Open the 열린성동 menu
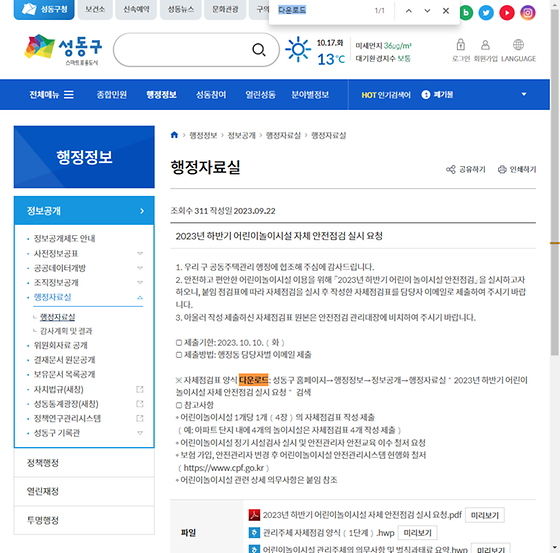 click(260, 95)
